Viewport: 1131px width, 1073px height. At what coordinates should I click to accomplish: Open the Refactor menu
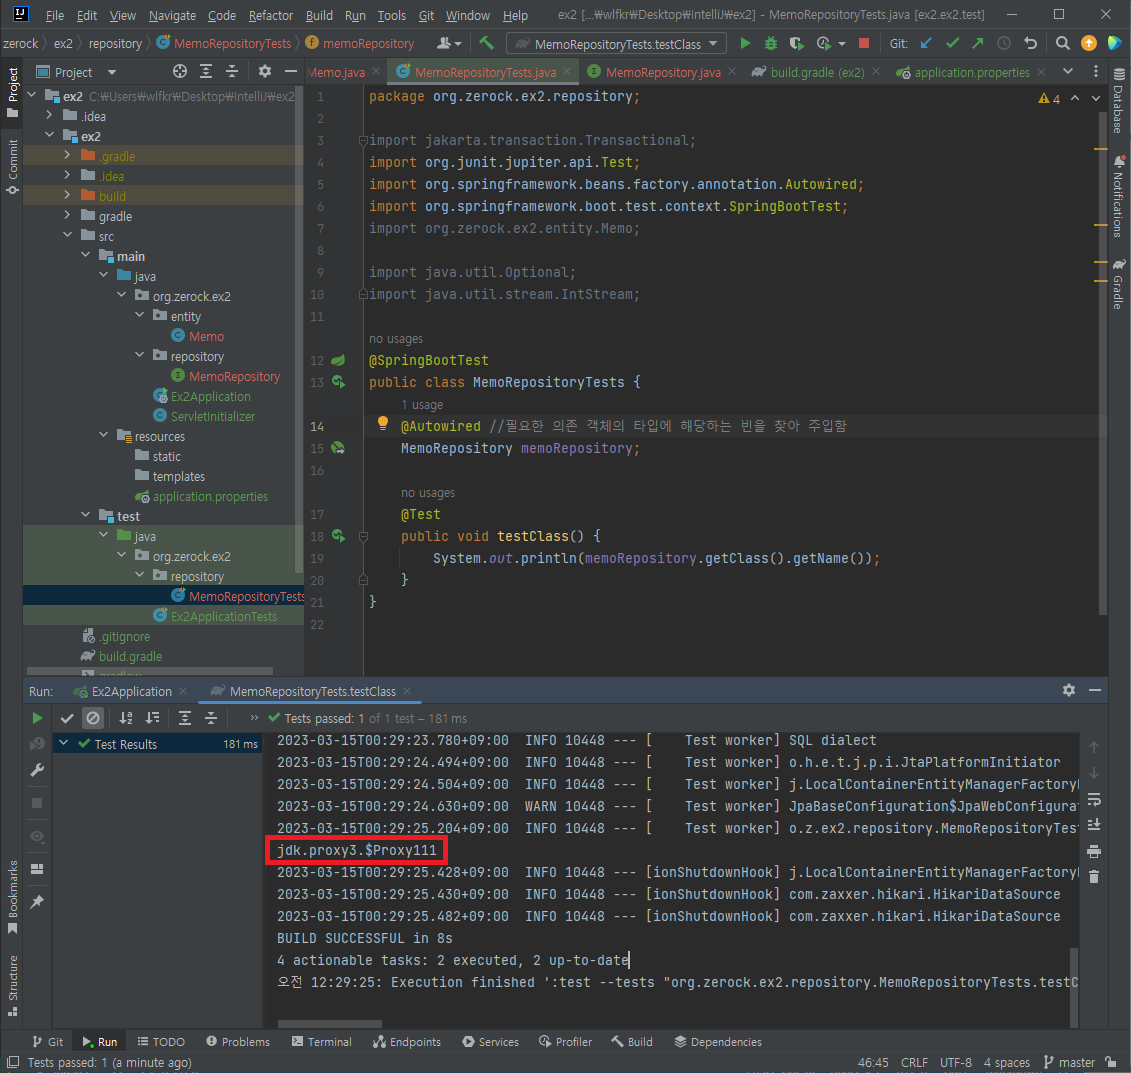[x=270, y=15]
